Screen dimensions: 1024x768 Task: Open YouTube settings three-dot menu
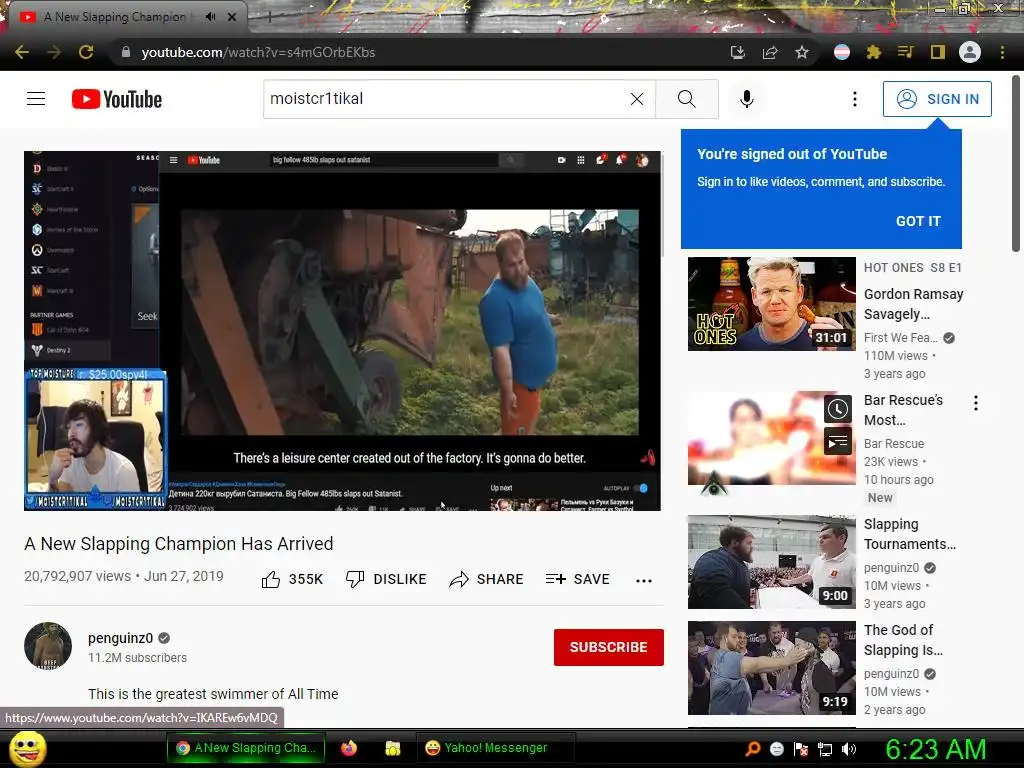[x=855, y=99]
